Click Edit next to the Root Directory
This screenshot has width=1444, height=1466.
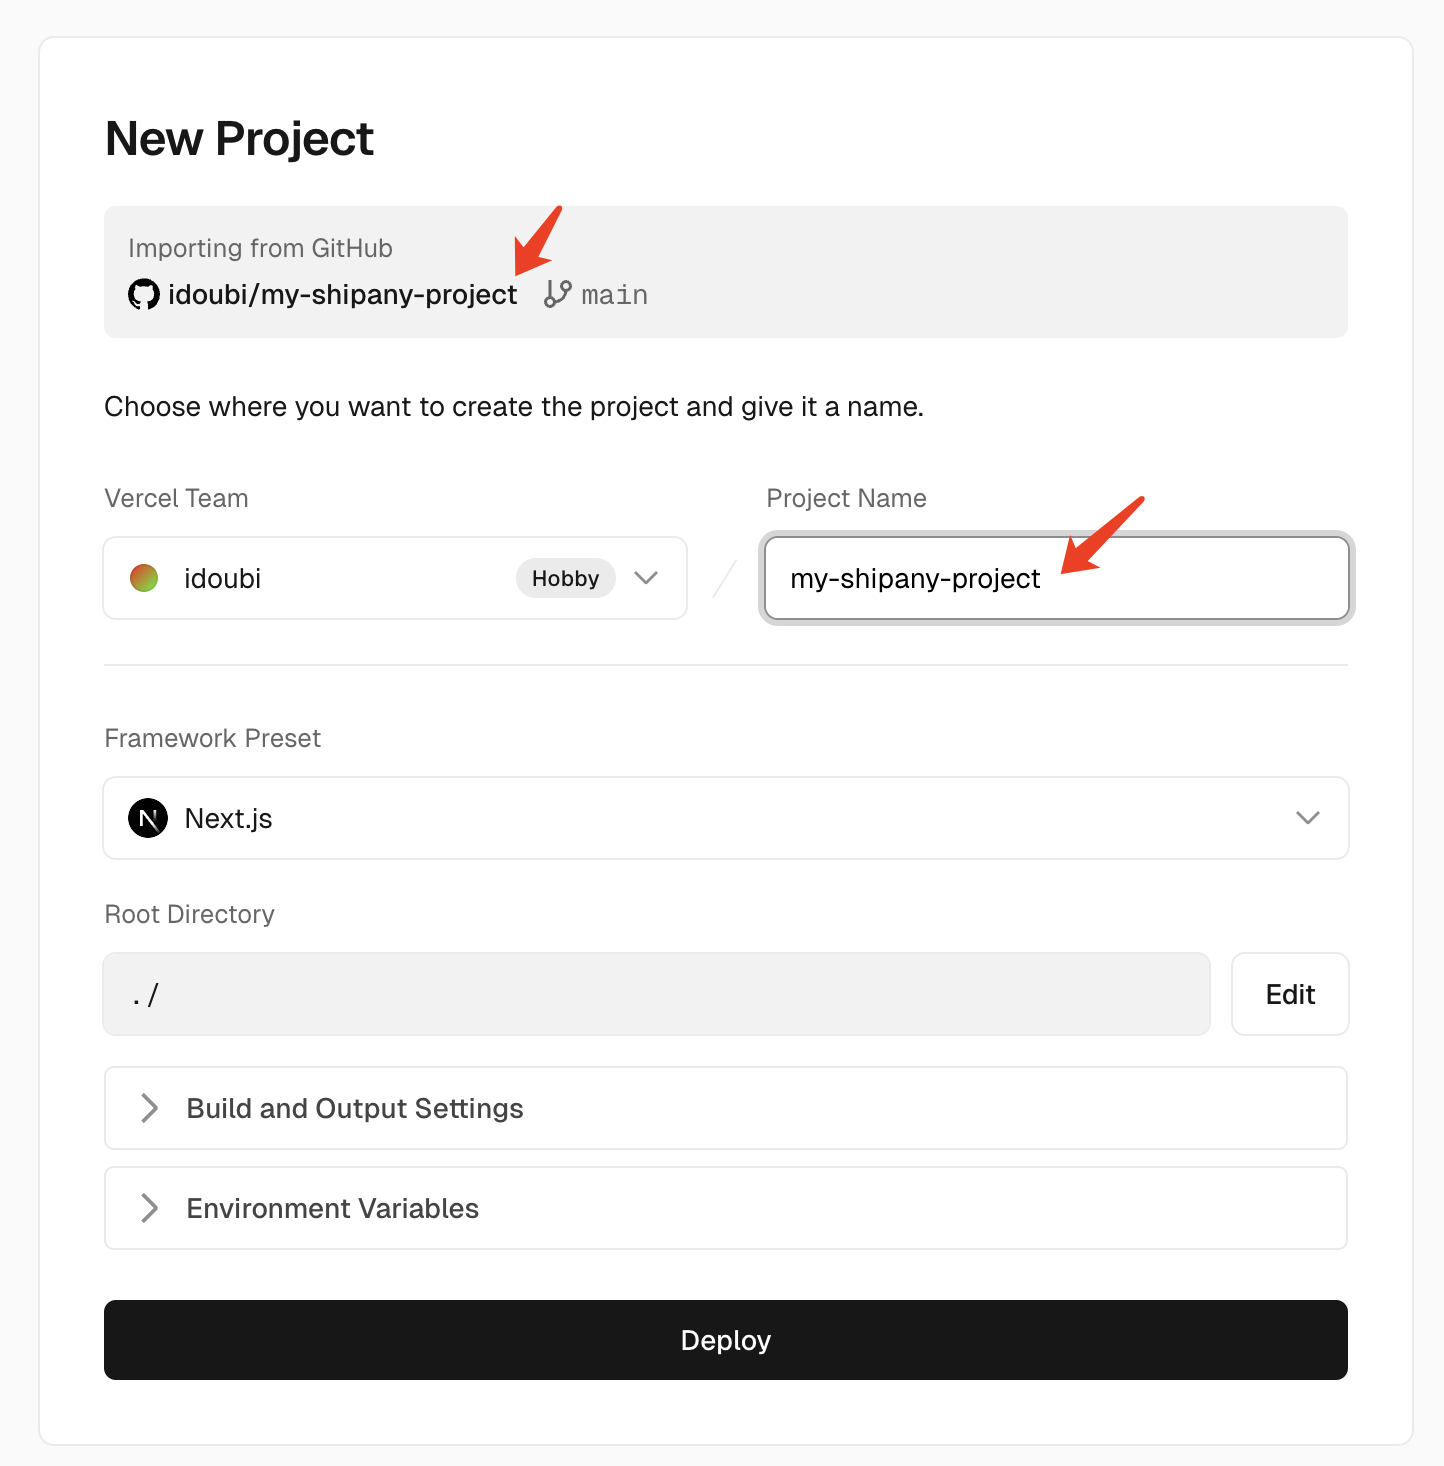pyautogui.click(x=1289, y=994)
